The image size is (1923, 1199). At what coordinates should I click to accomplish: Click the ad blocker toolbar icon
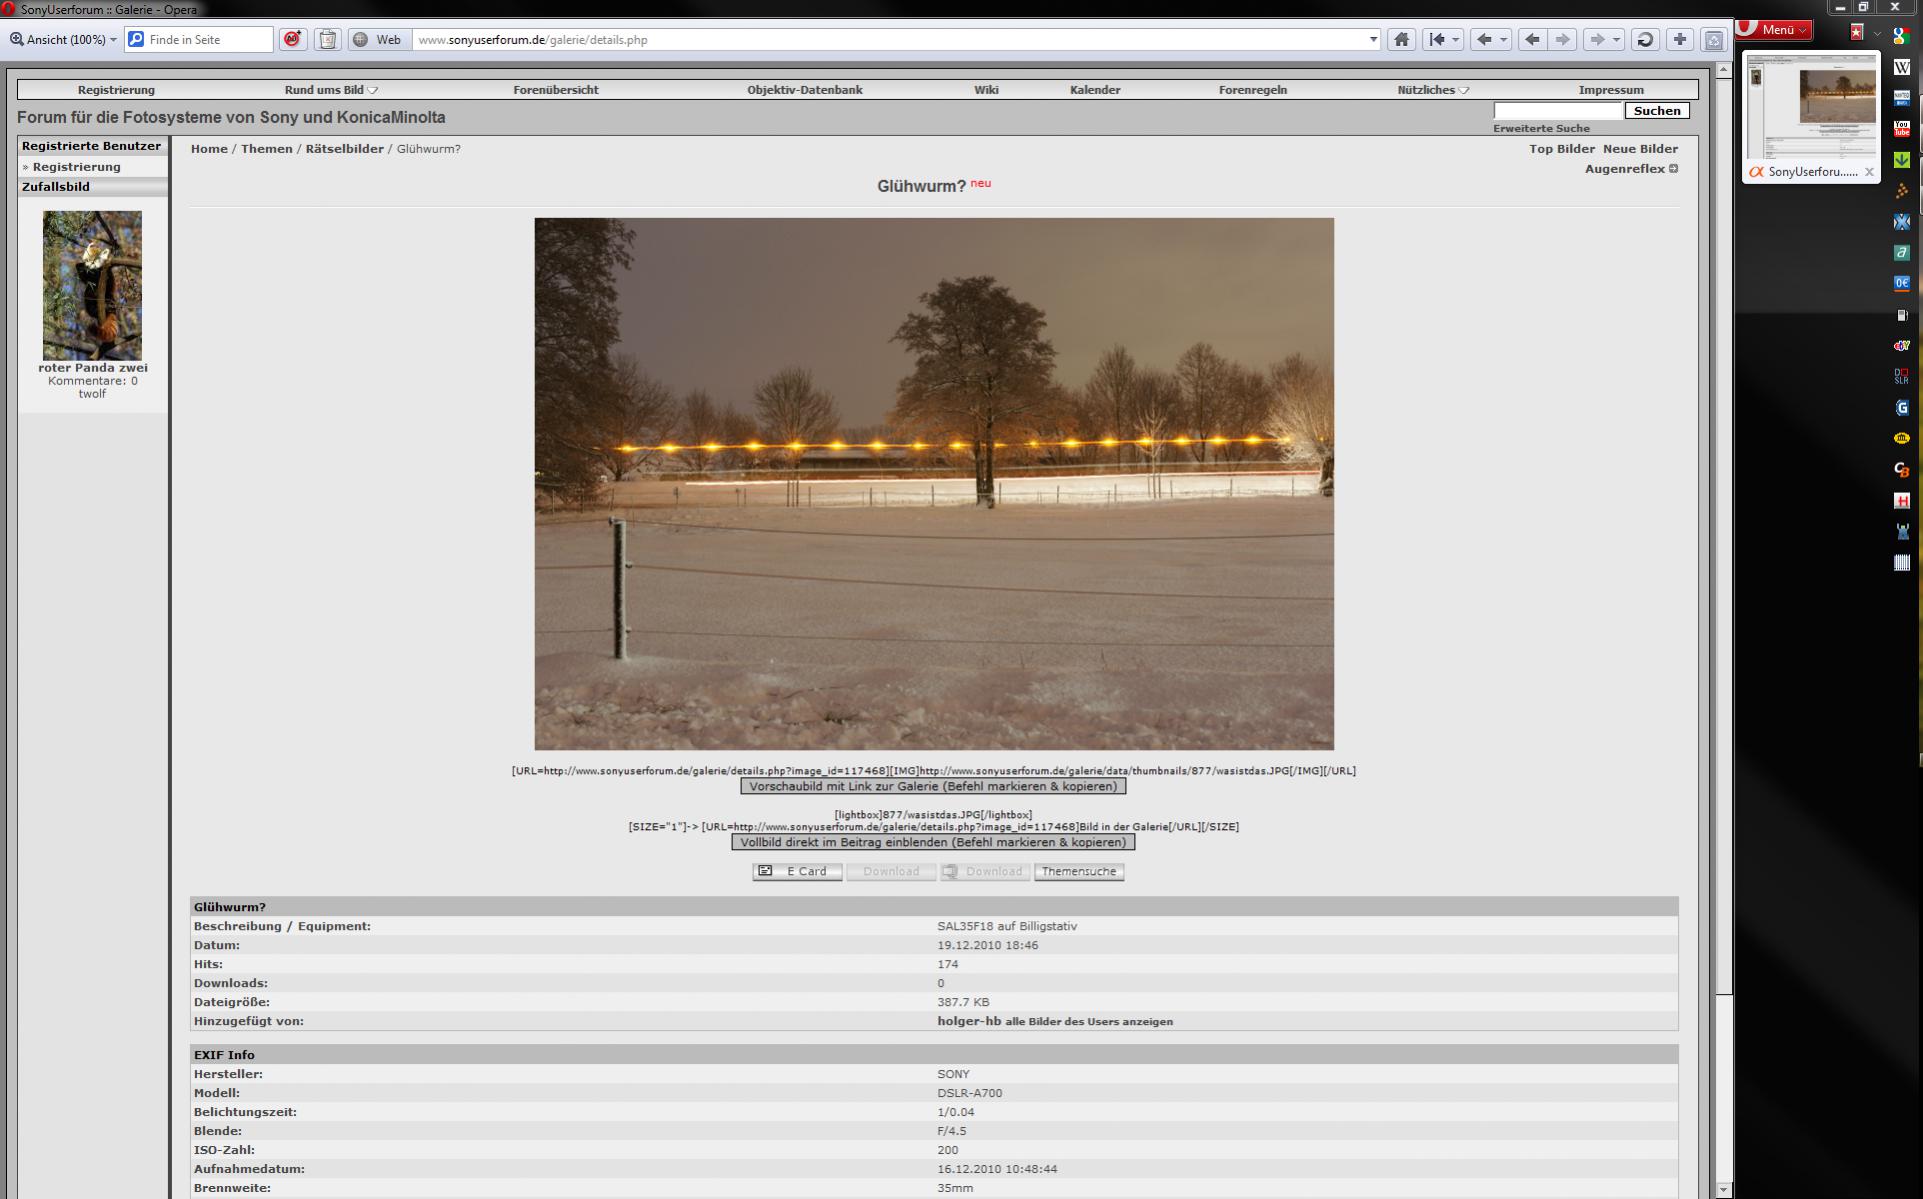point(292,40)
